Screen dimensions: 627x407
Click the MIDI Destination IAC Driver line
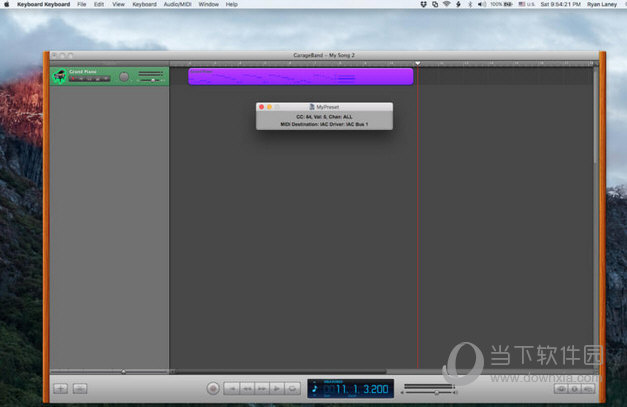[x=324, y=124]
